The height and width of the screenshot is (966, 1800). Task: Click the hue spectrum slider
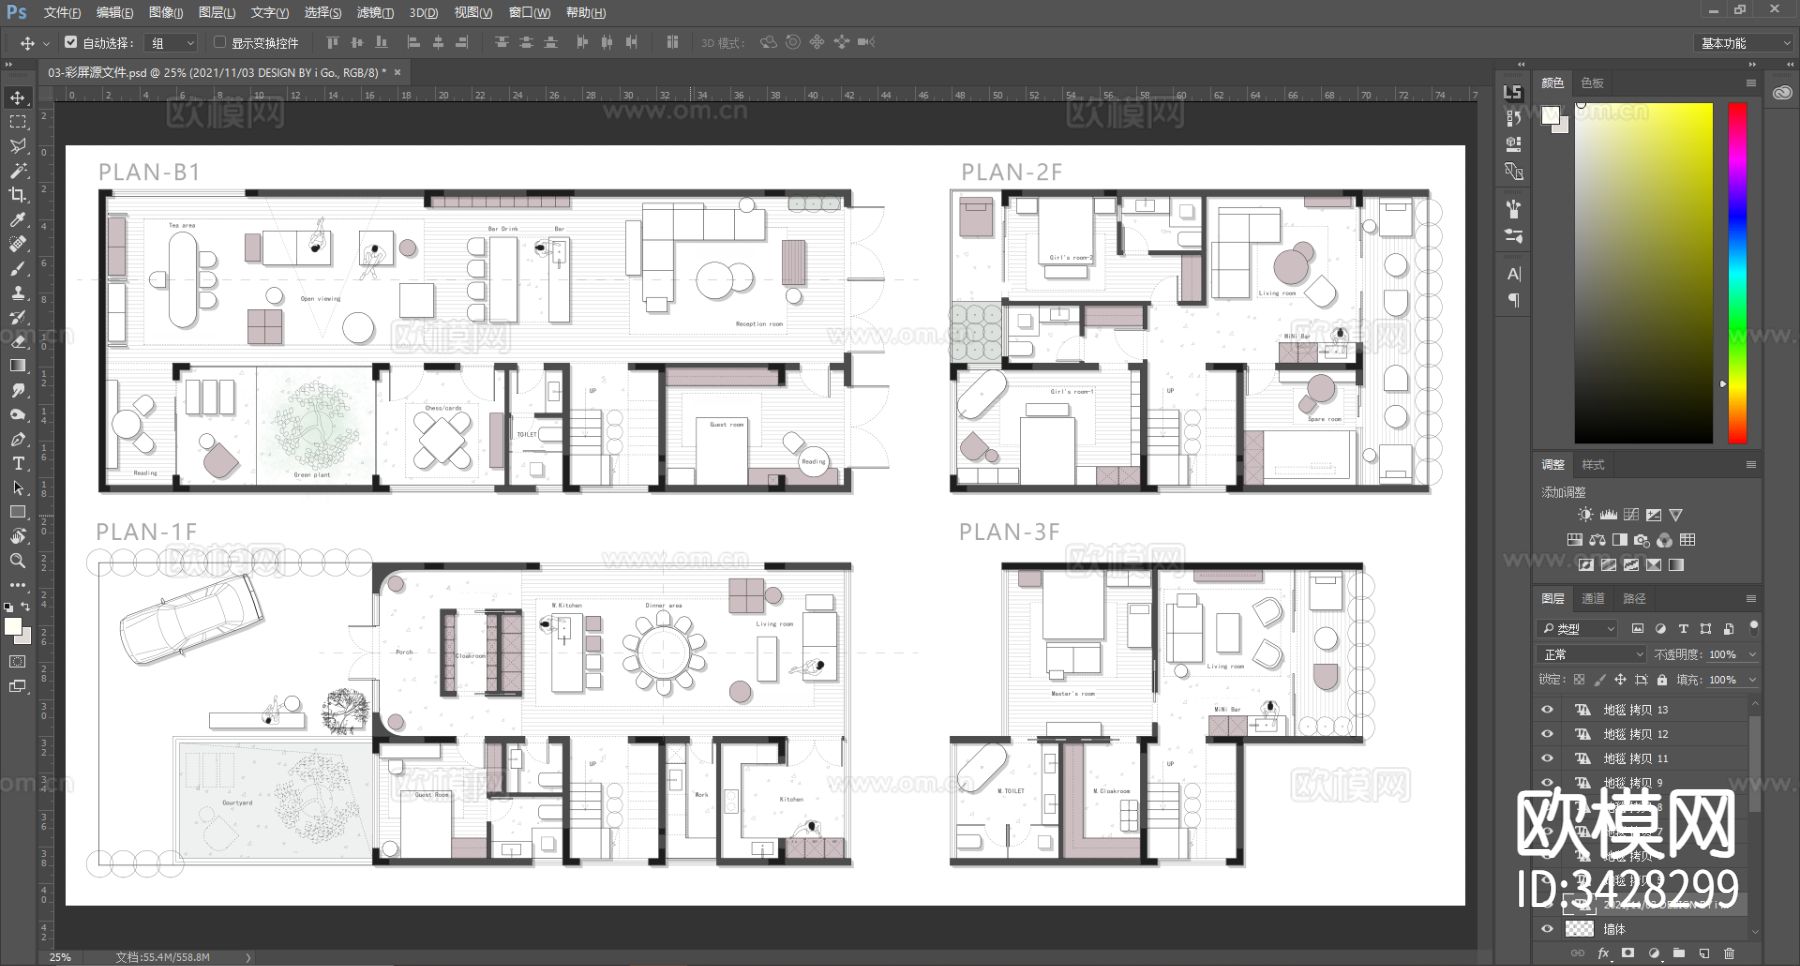tap(1738, 273)
